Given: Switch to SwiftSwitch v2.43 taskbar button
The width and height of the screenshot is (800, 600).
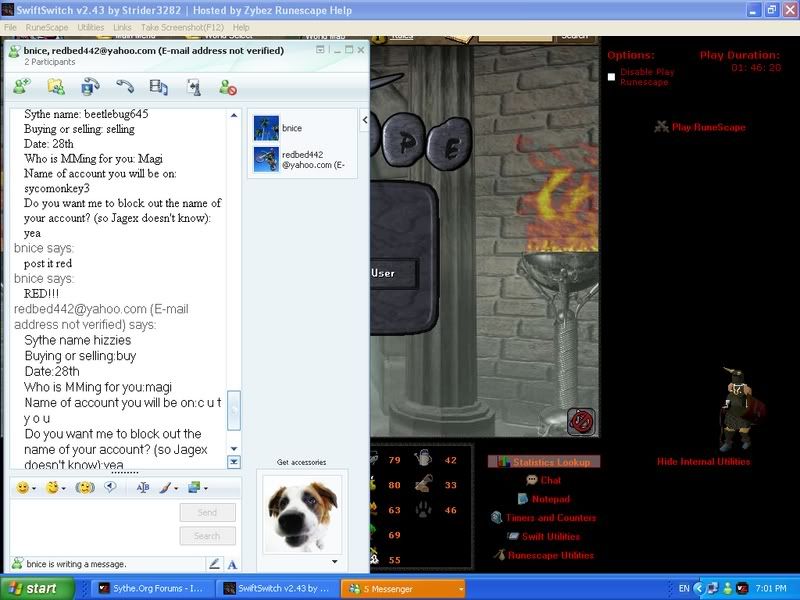Looking at the screenshot, I should 278,588.
